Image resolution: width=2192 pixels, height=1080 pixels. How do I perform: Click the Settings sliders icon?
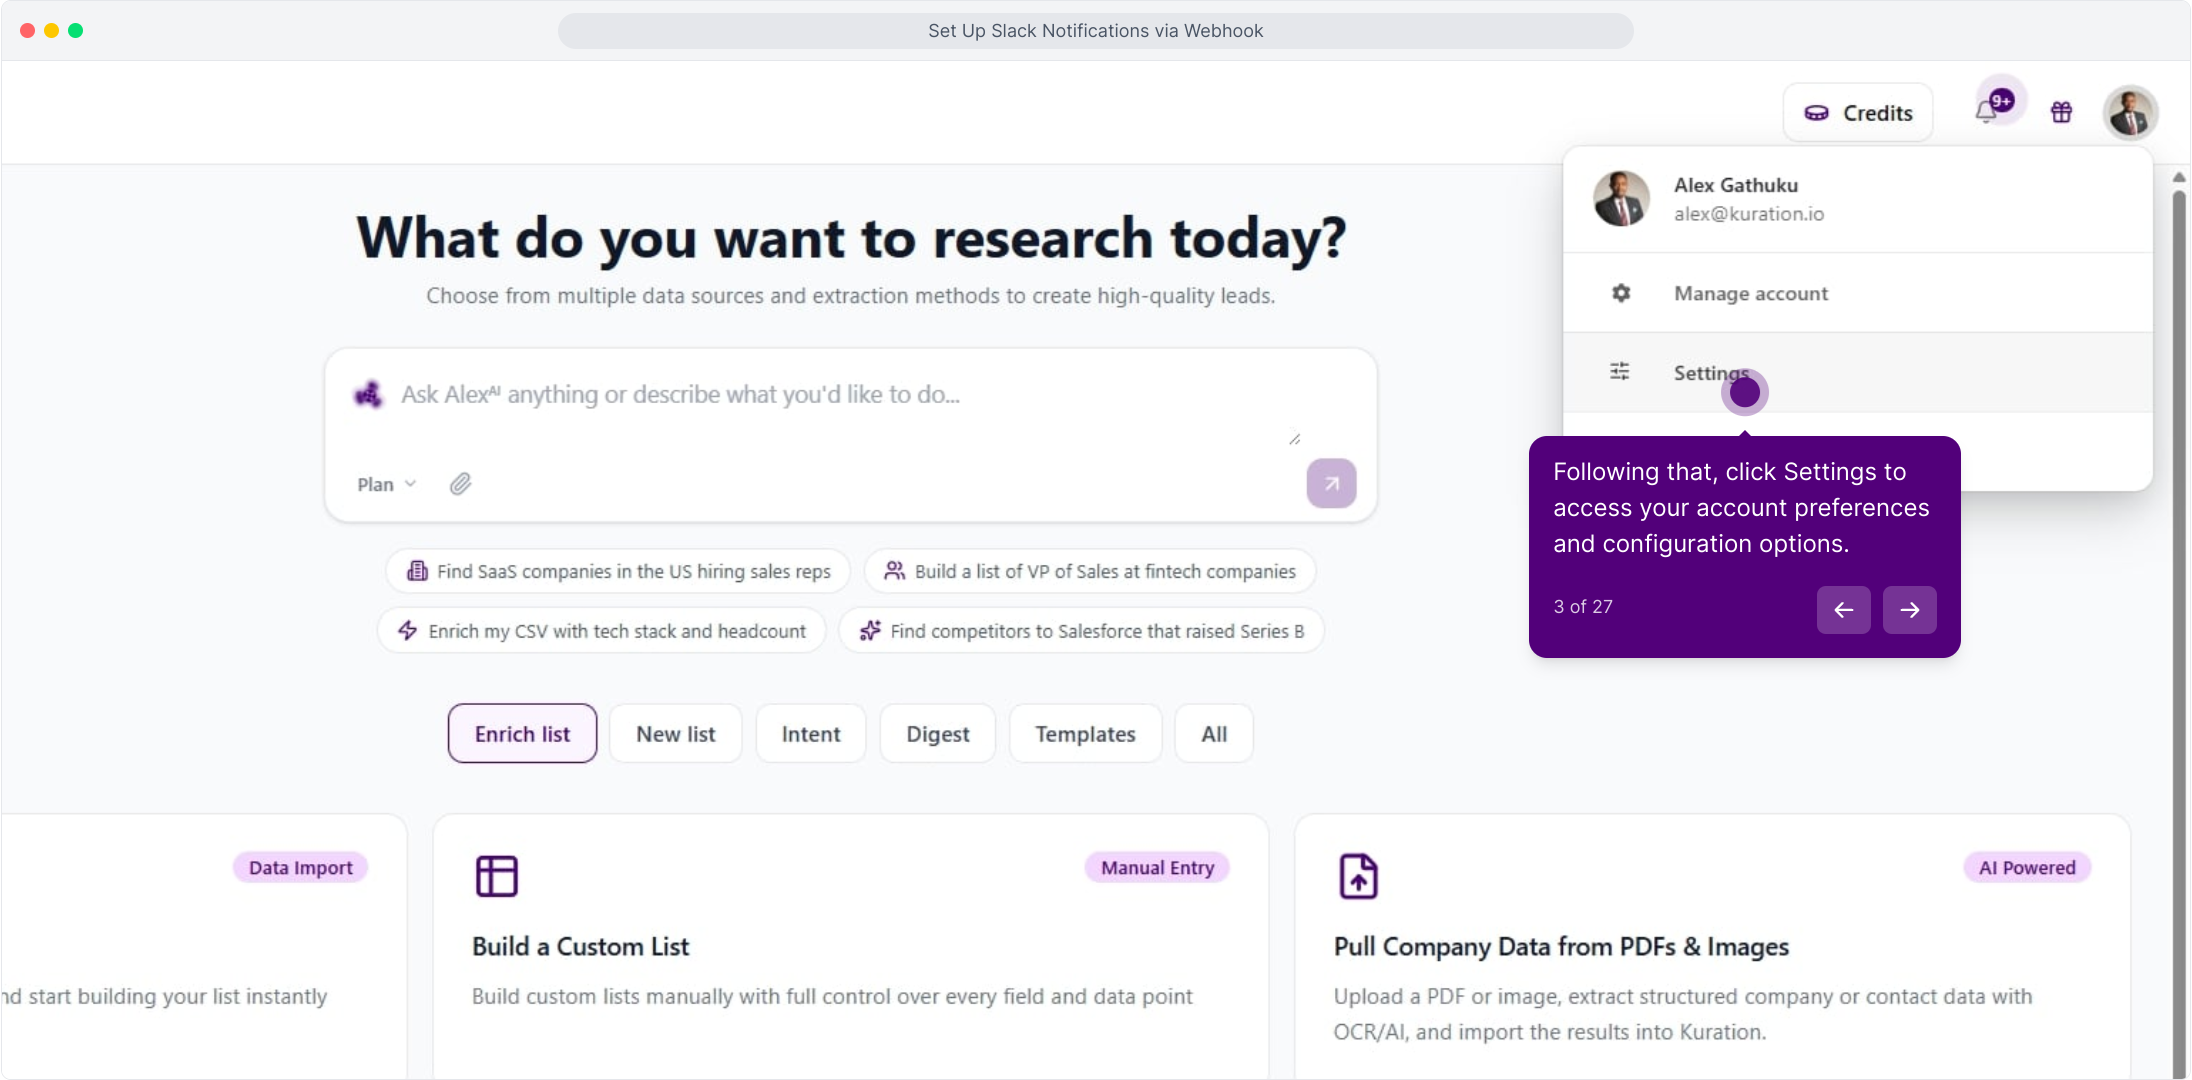[x=1620, y=371]
